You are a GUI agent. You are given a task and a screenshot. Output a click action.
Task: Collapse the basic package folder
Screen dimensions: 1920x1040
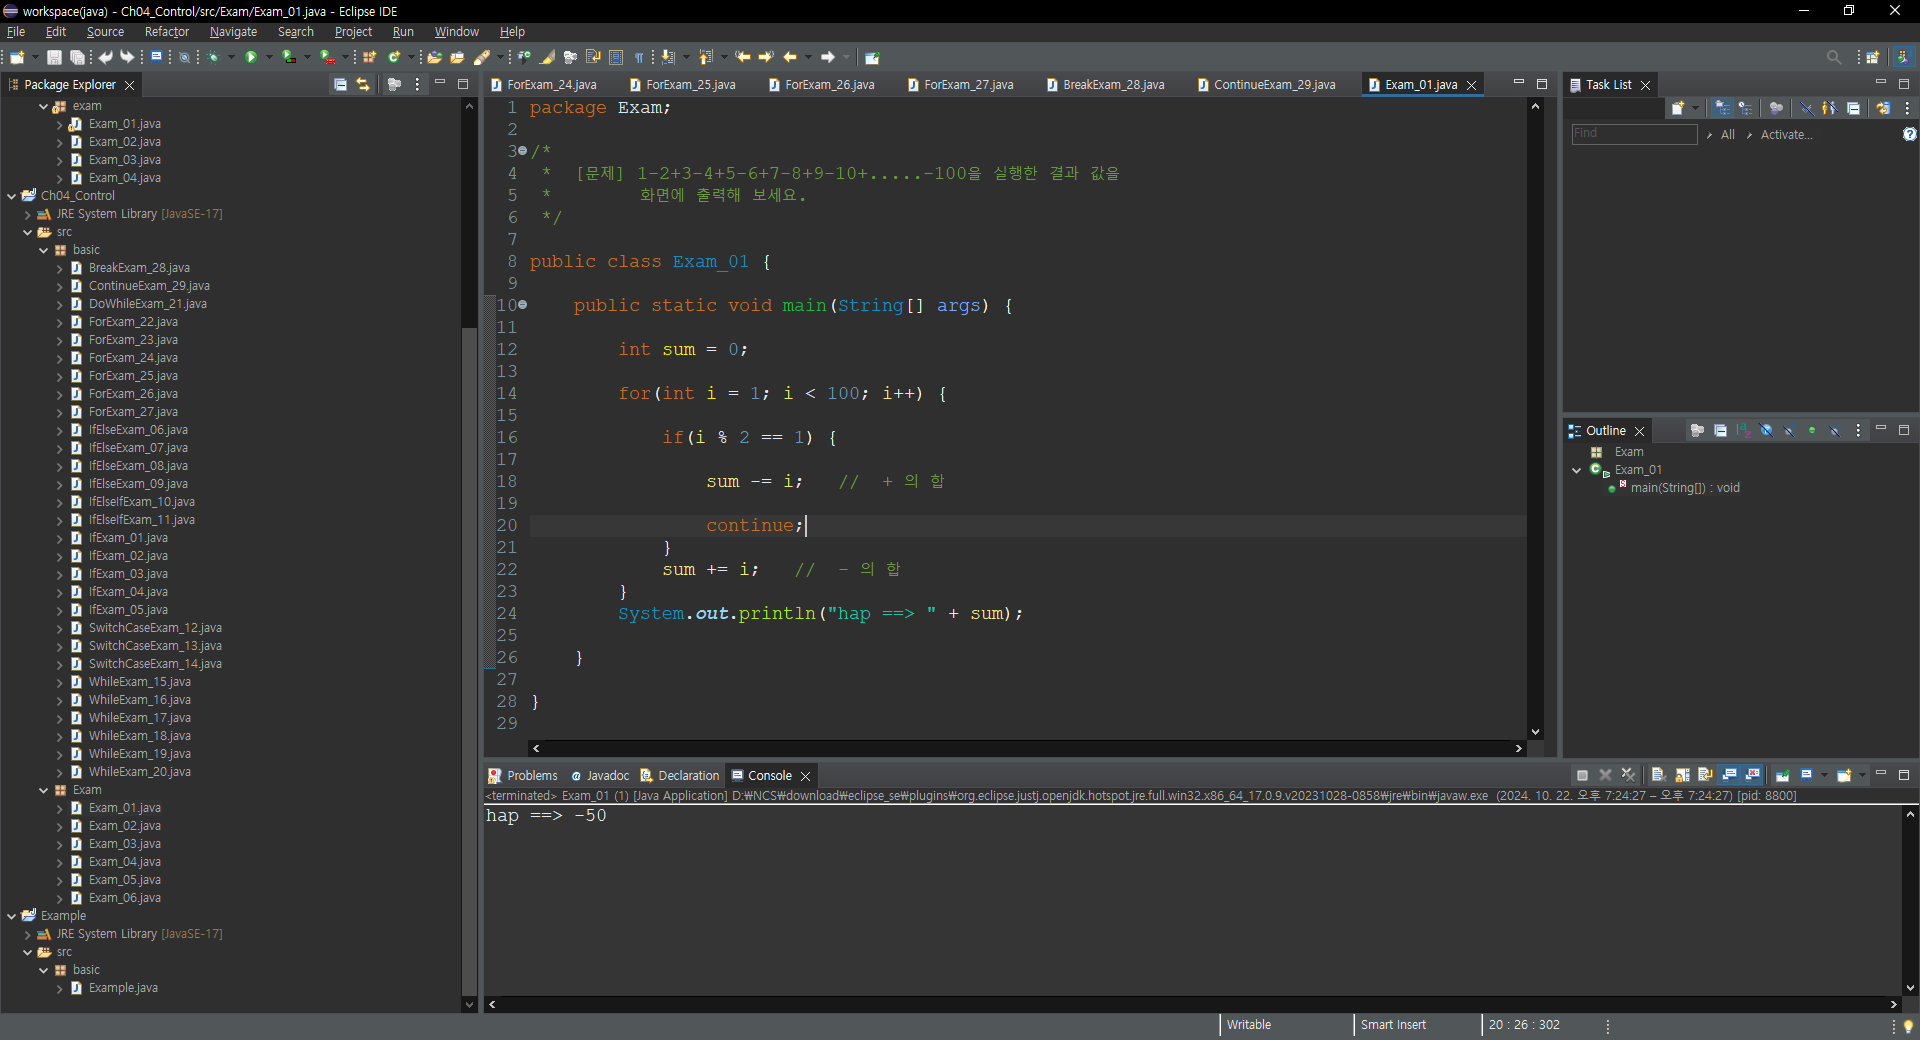(44, 250)
